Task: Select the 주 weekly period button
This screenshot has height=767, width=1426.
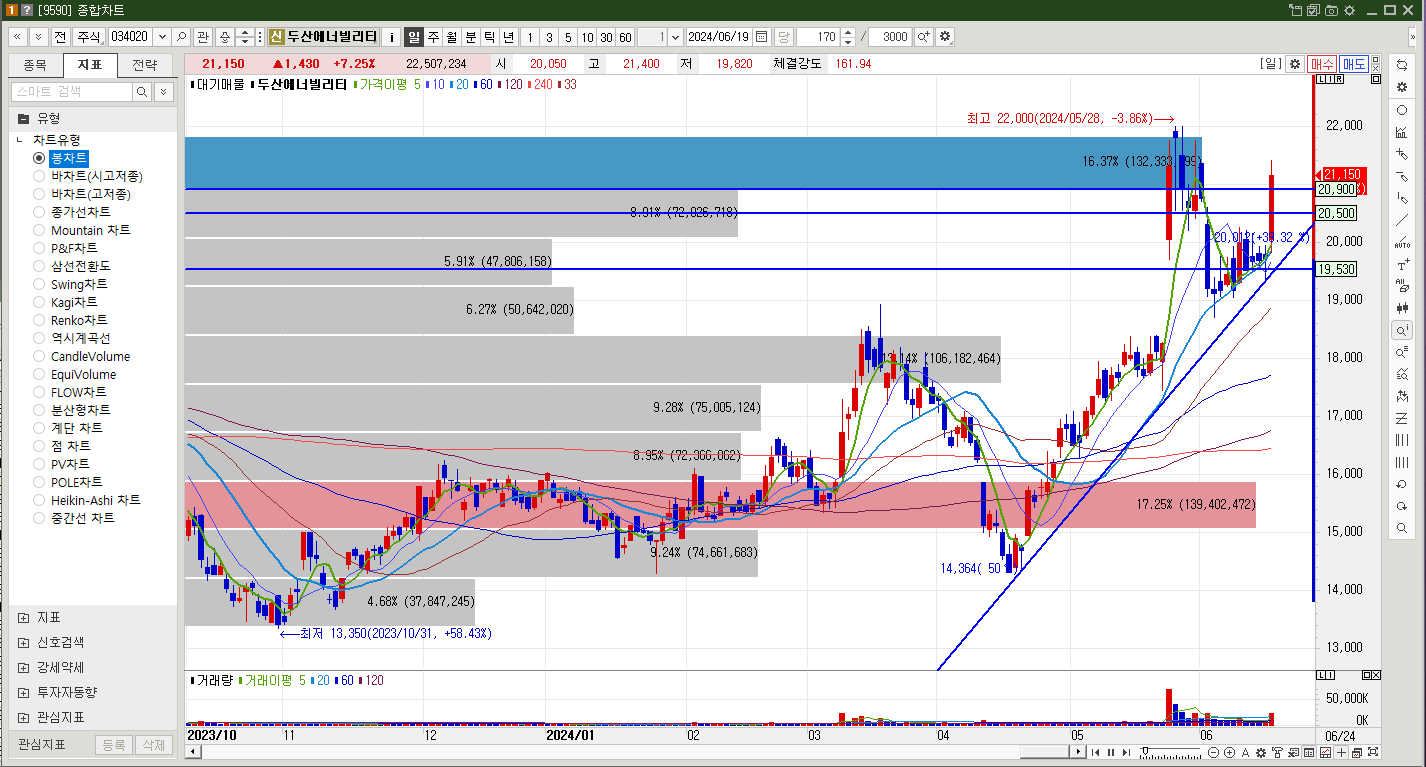Action: click(433, 36)
